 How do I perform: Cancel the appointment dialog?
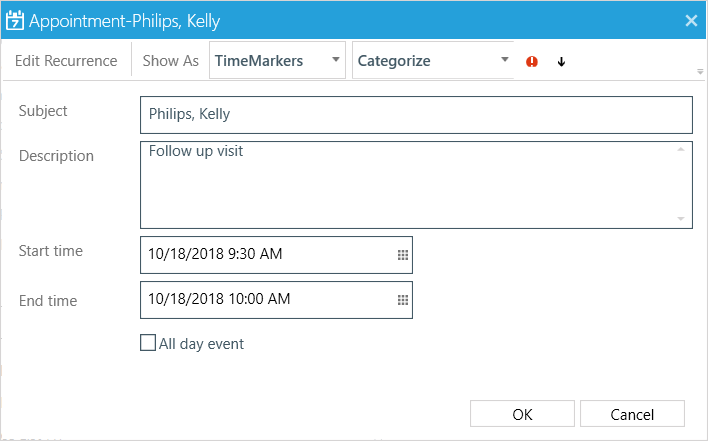(x=632, y=413)
